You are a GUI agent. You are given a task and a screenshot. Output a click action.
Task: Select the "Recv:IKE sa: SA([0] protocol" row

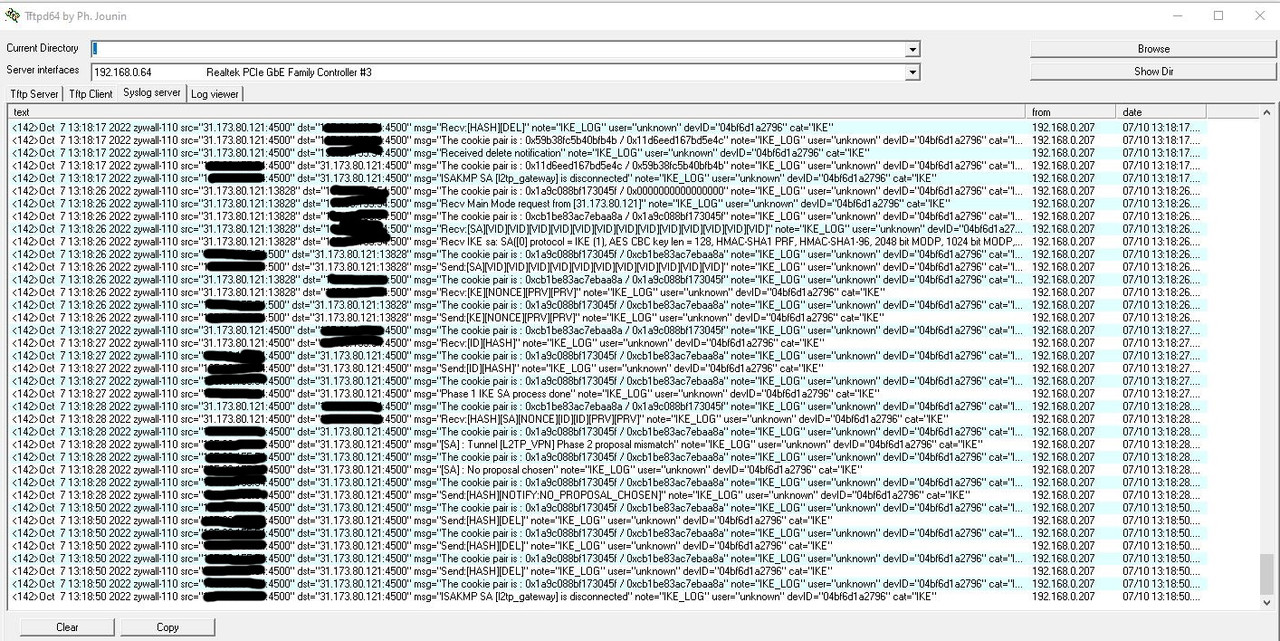tap(607, 241)
